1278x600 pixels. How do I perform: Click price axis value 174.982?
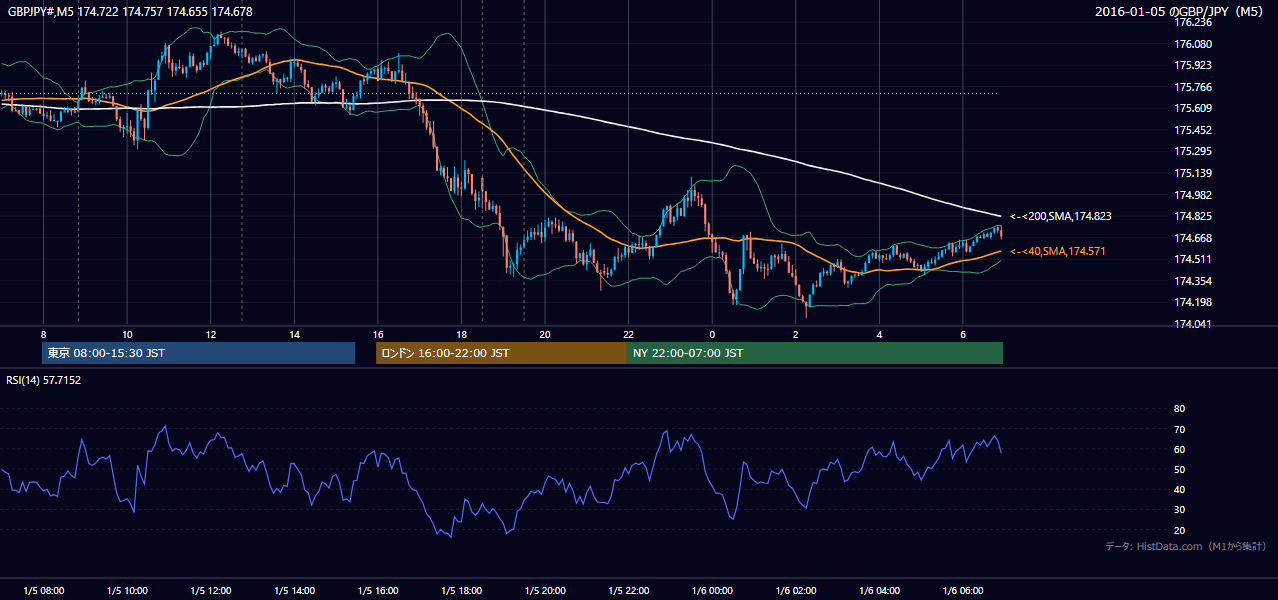pos(1193,195)
